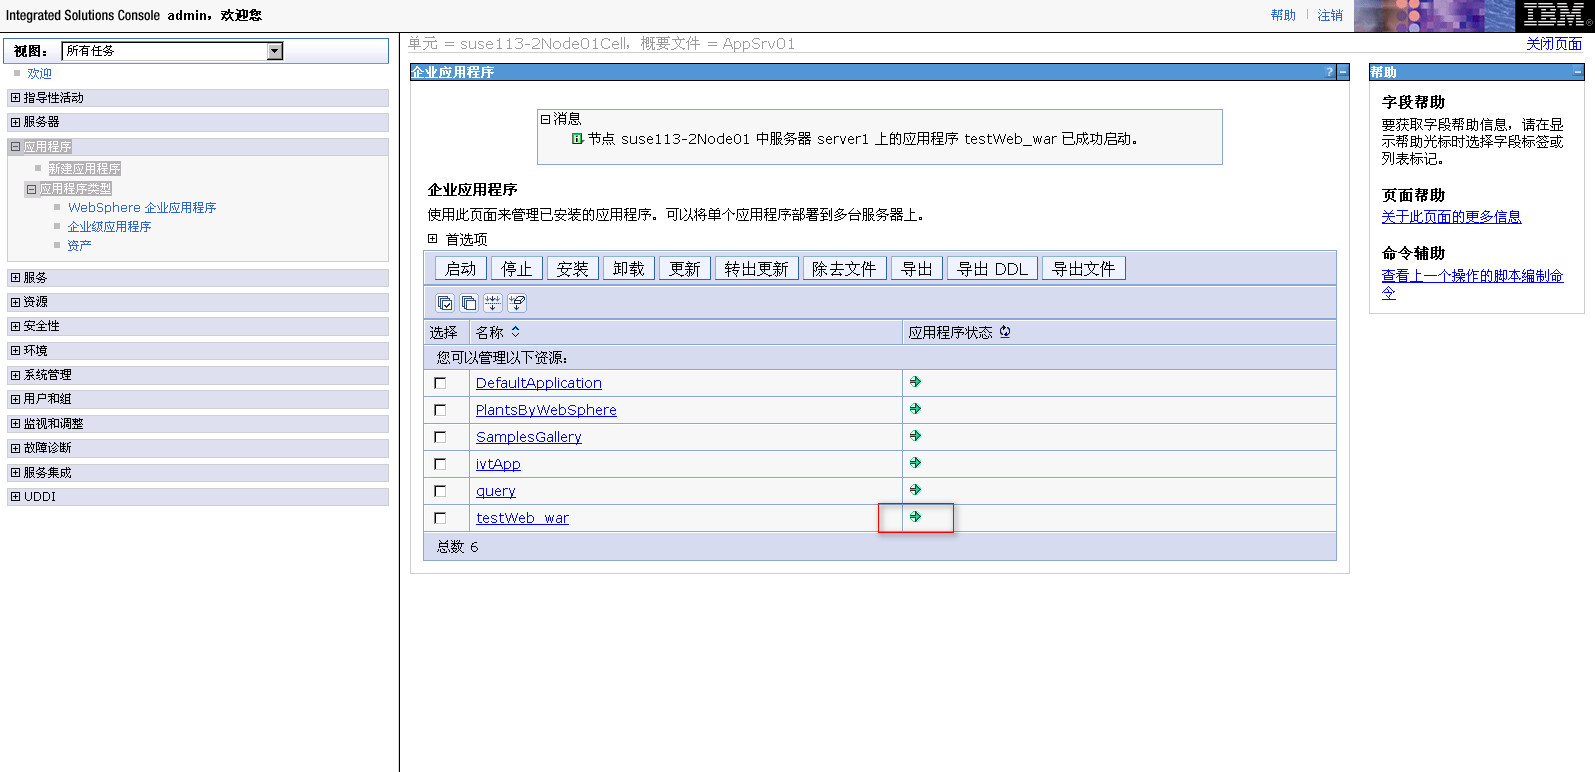Viewport: 1595px width, 772px height.
Task: Expand the 系统管理 section
Action: [15, 375]
